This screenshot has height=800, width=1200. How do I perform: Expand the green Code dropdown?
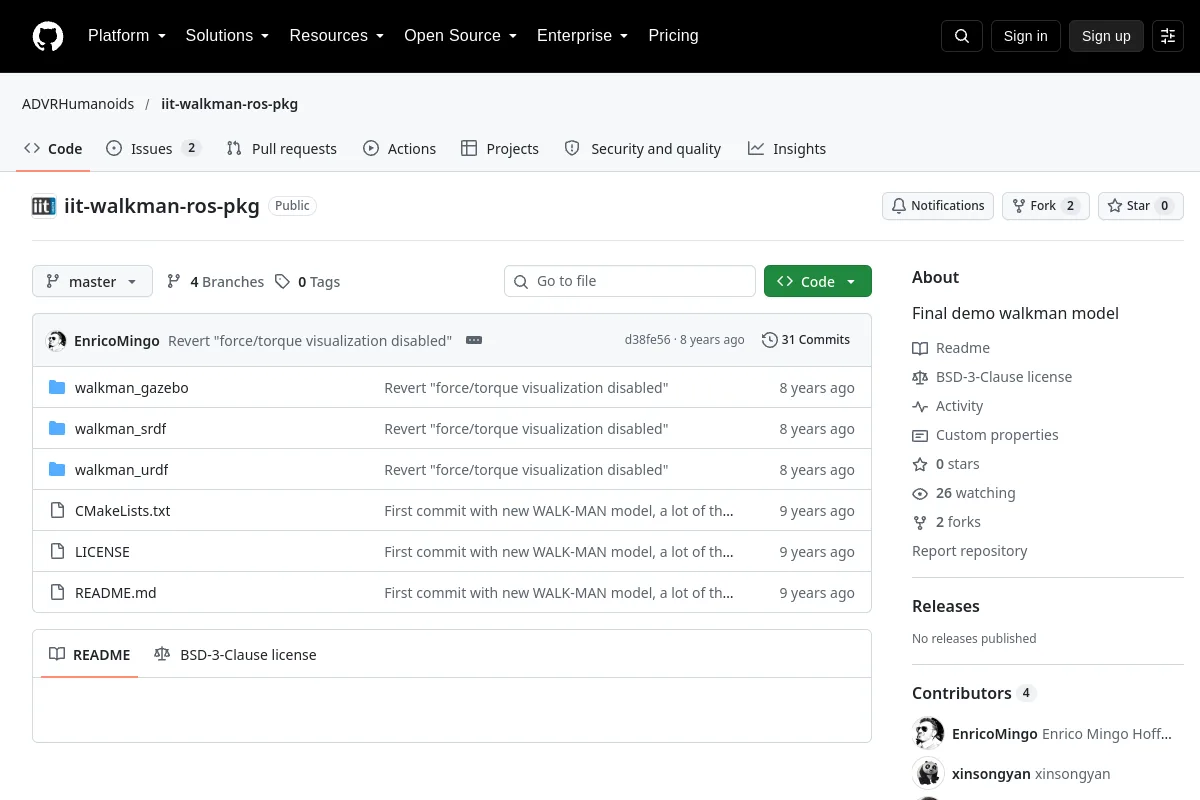[x=818, y=281]
